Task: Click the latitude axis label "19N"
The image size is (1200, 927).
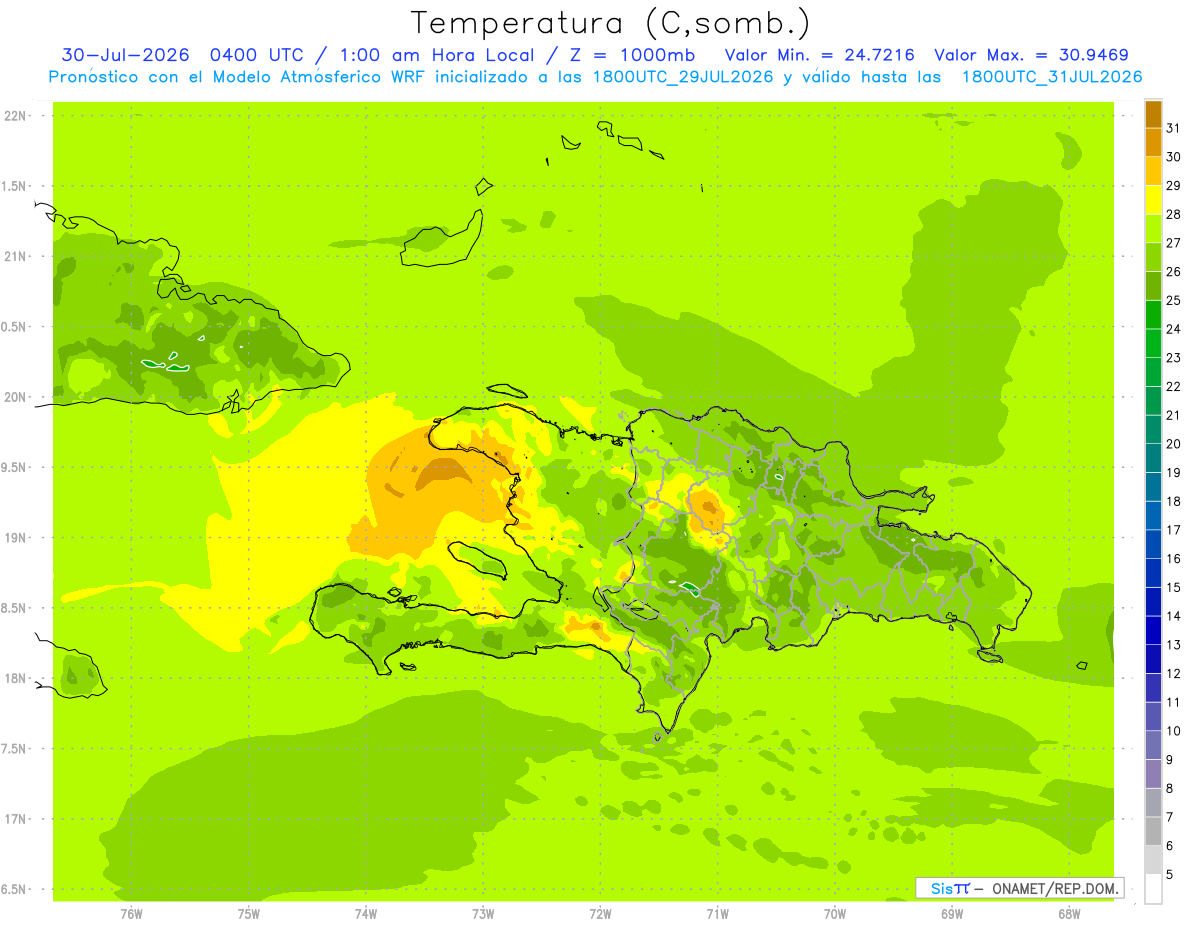Action: coord(16,538)
